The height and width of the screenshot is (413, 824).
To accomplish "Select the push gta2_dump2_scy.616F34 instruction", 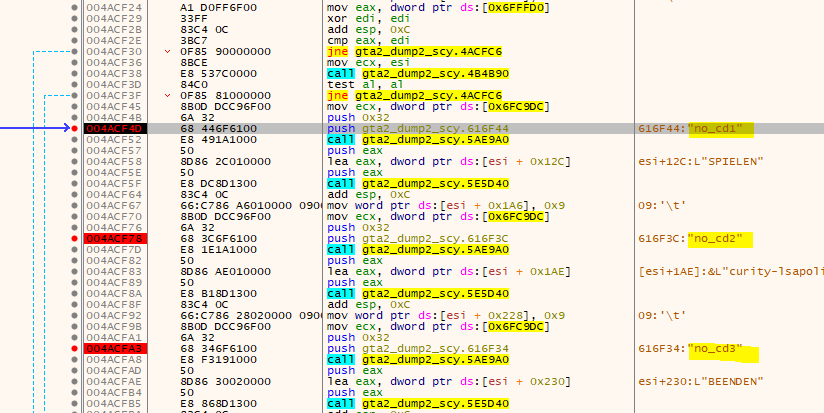I will pos(418,348).
